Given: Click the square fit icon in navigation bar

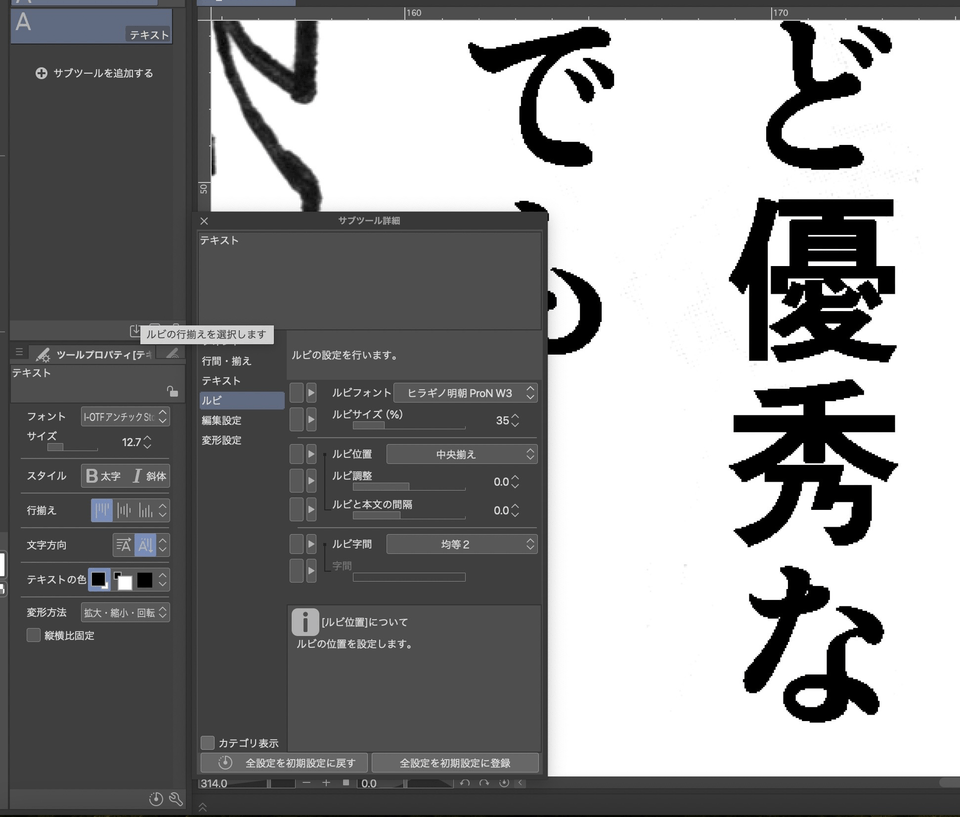Looking at the screenshot, I should (x=346, y=783).
